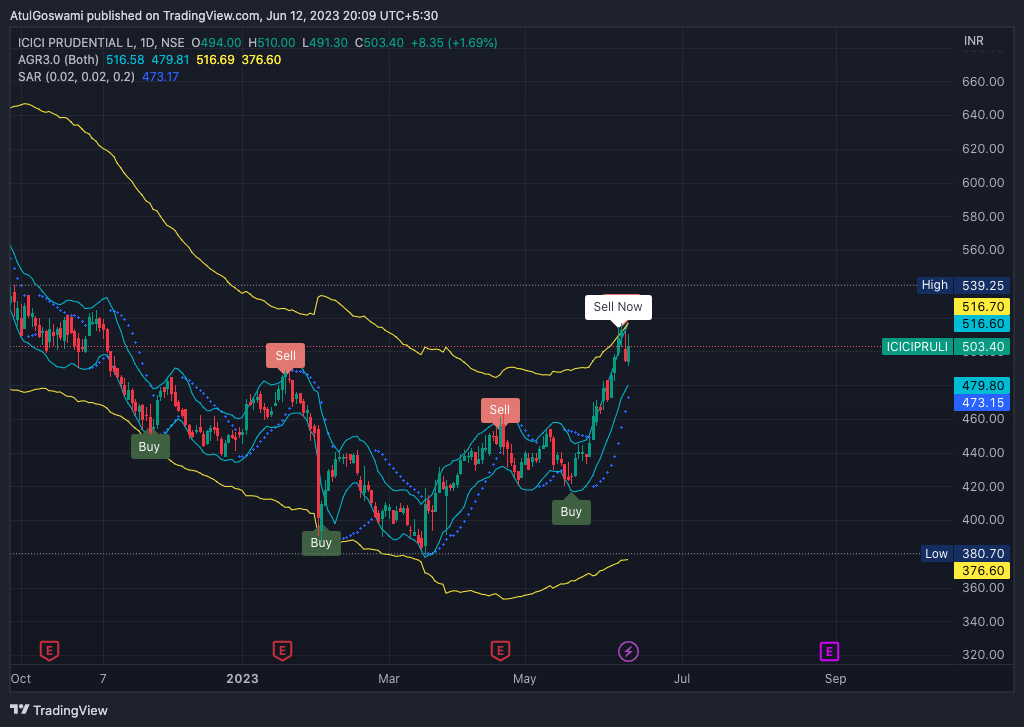Select the AGR3.0 (Both) indicator legend
1024x727 pixels.
tap(58, 59)
